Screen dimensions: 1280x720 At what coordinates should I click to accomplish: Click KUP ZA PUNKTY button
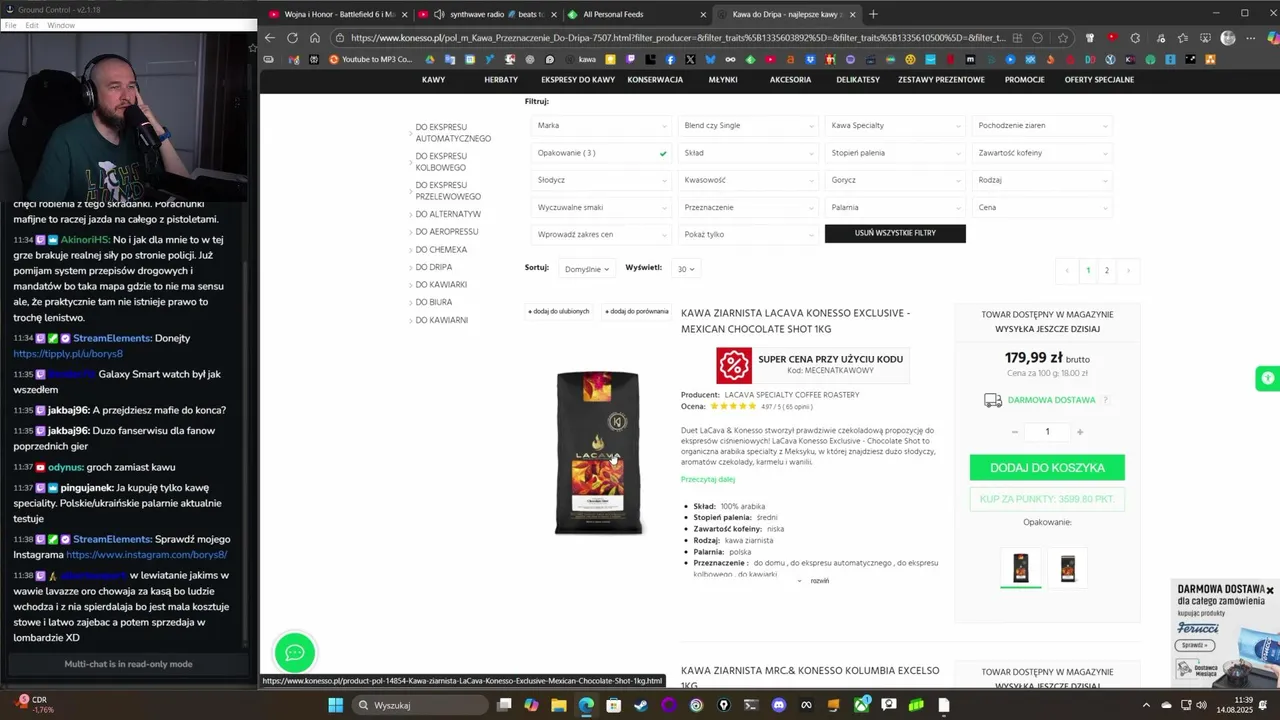pos(1047,499)
